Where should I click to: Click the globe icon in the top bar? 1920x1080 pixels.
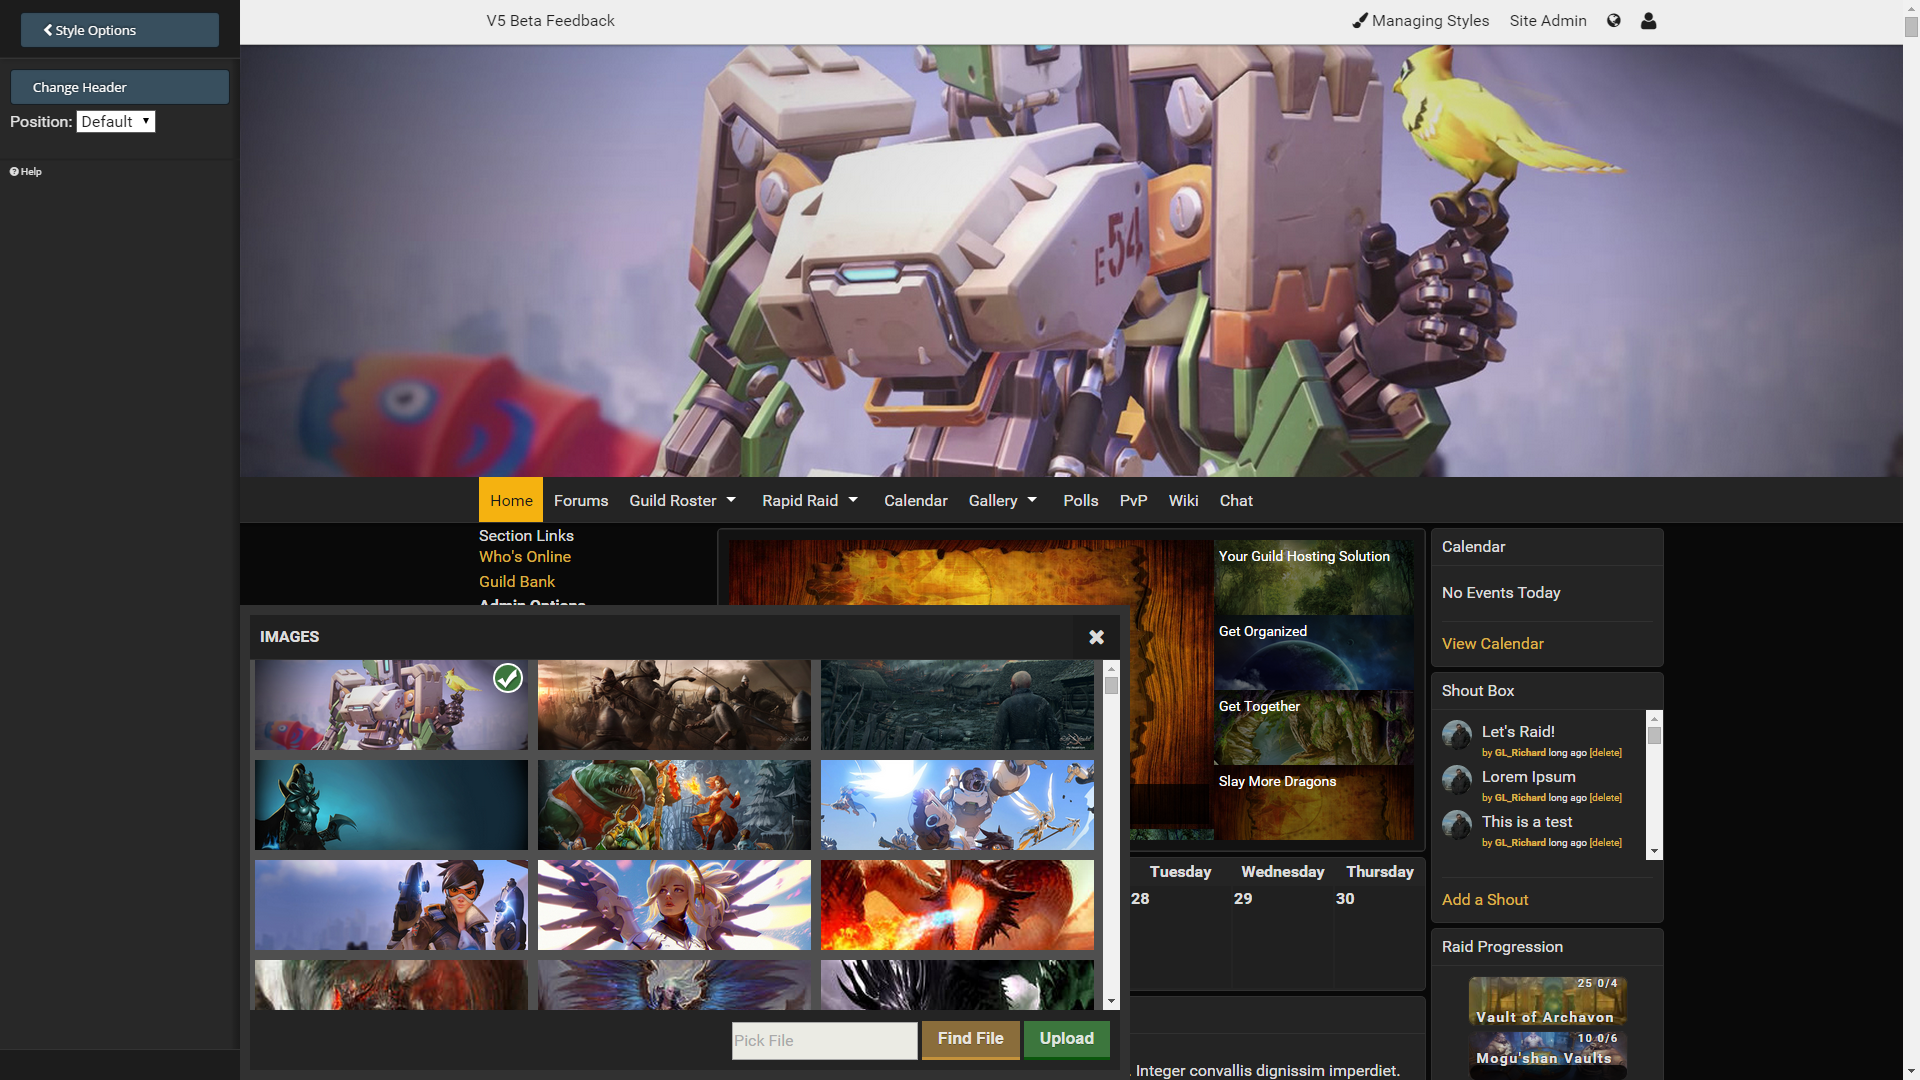pyautogui.click(x=1613, y=21)
